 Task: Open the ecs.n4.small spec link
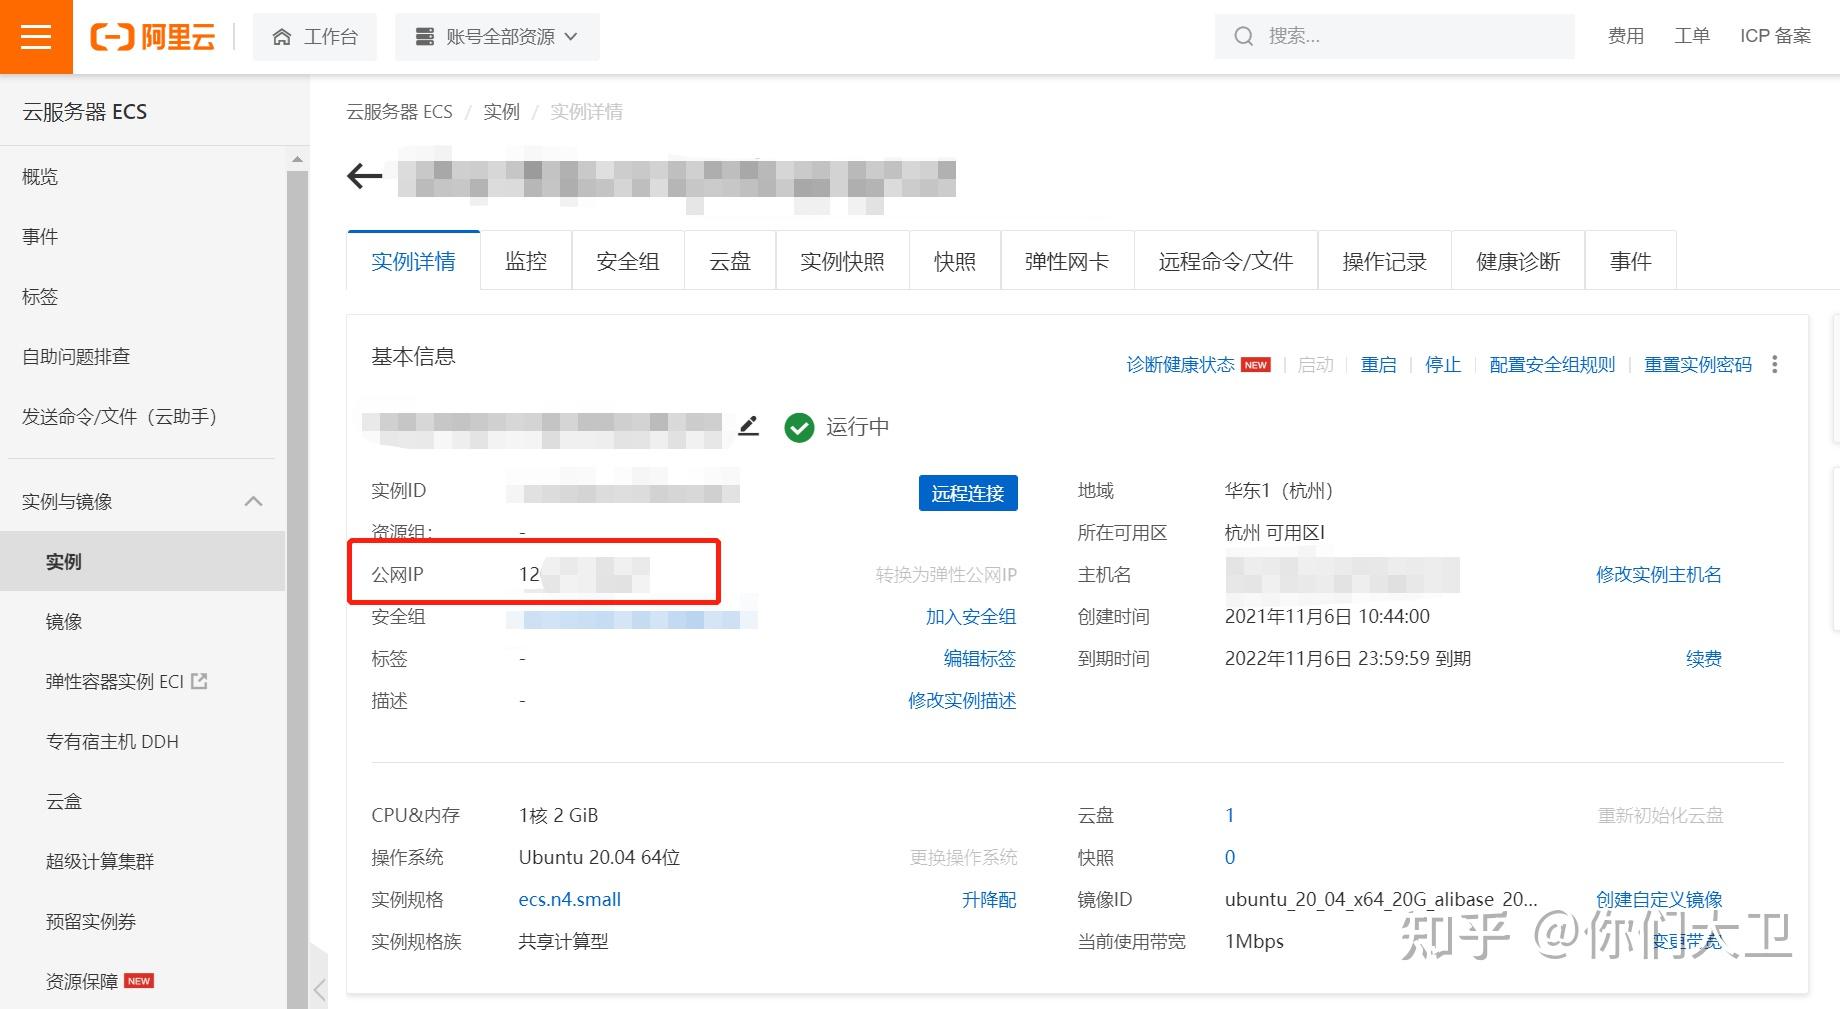(570, 900)
